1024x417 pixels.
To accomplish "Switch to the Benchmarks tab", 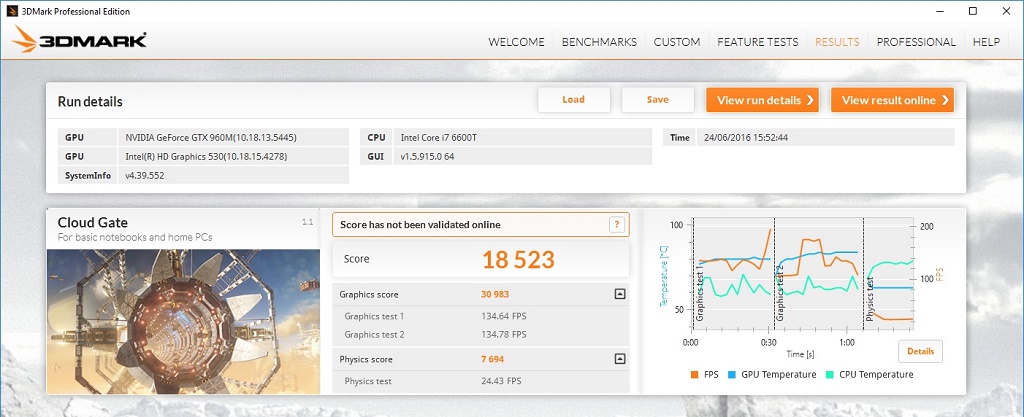I will click(599, 42).
